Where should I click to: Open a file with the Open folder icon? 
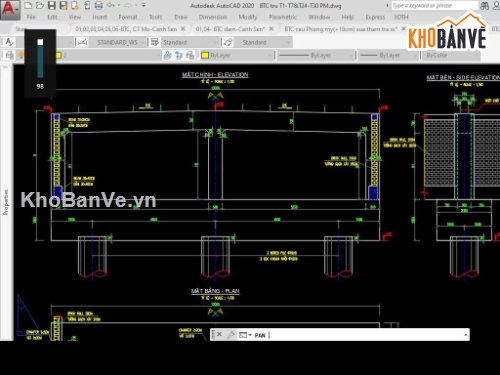[40, 5]
